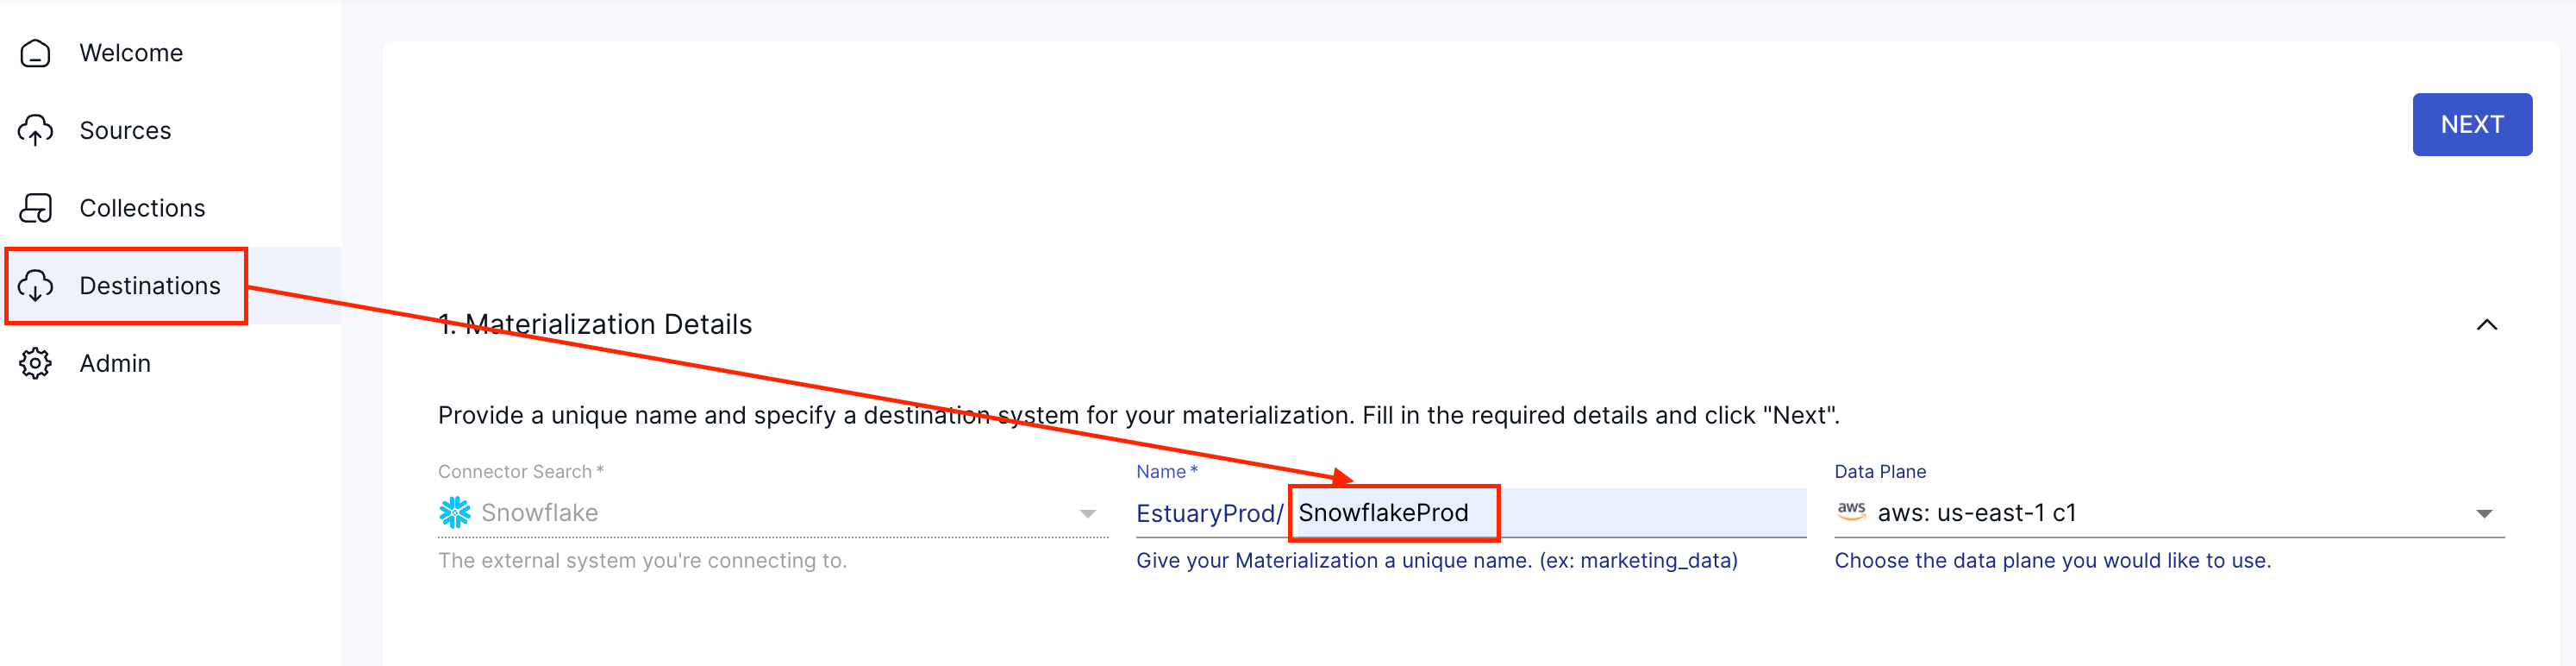The width and height of the screenshot is (2576, 666).
Task: Navigate to Collections in the sidebar
Action: (x=141, y=207)
